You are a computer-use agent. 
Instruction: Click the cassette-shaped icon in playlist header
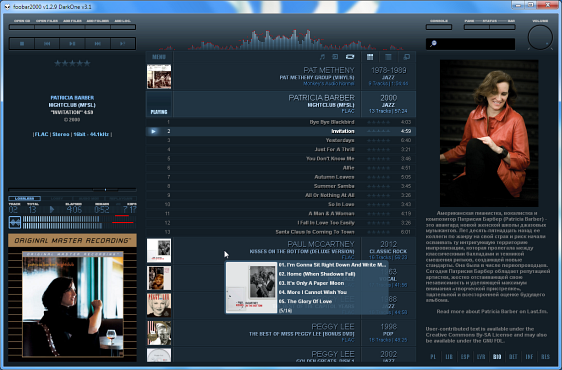(350, 57)
